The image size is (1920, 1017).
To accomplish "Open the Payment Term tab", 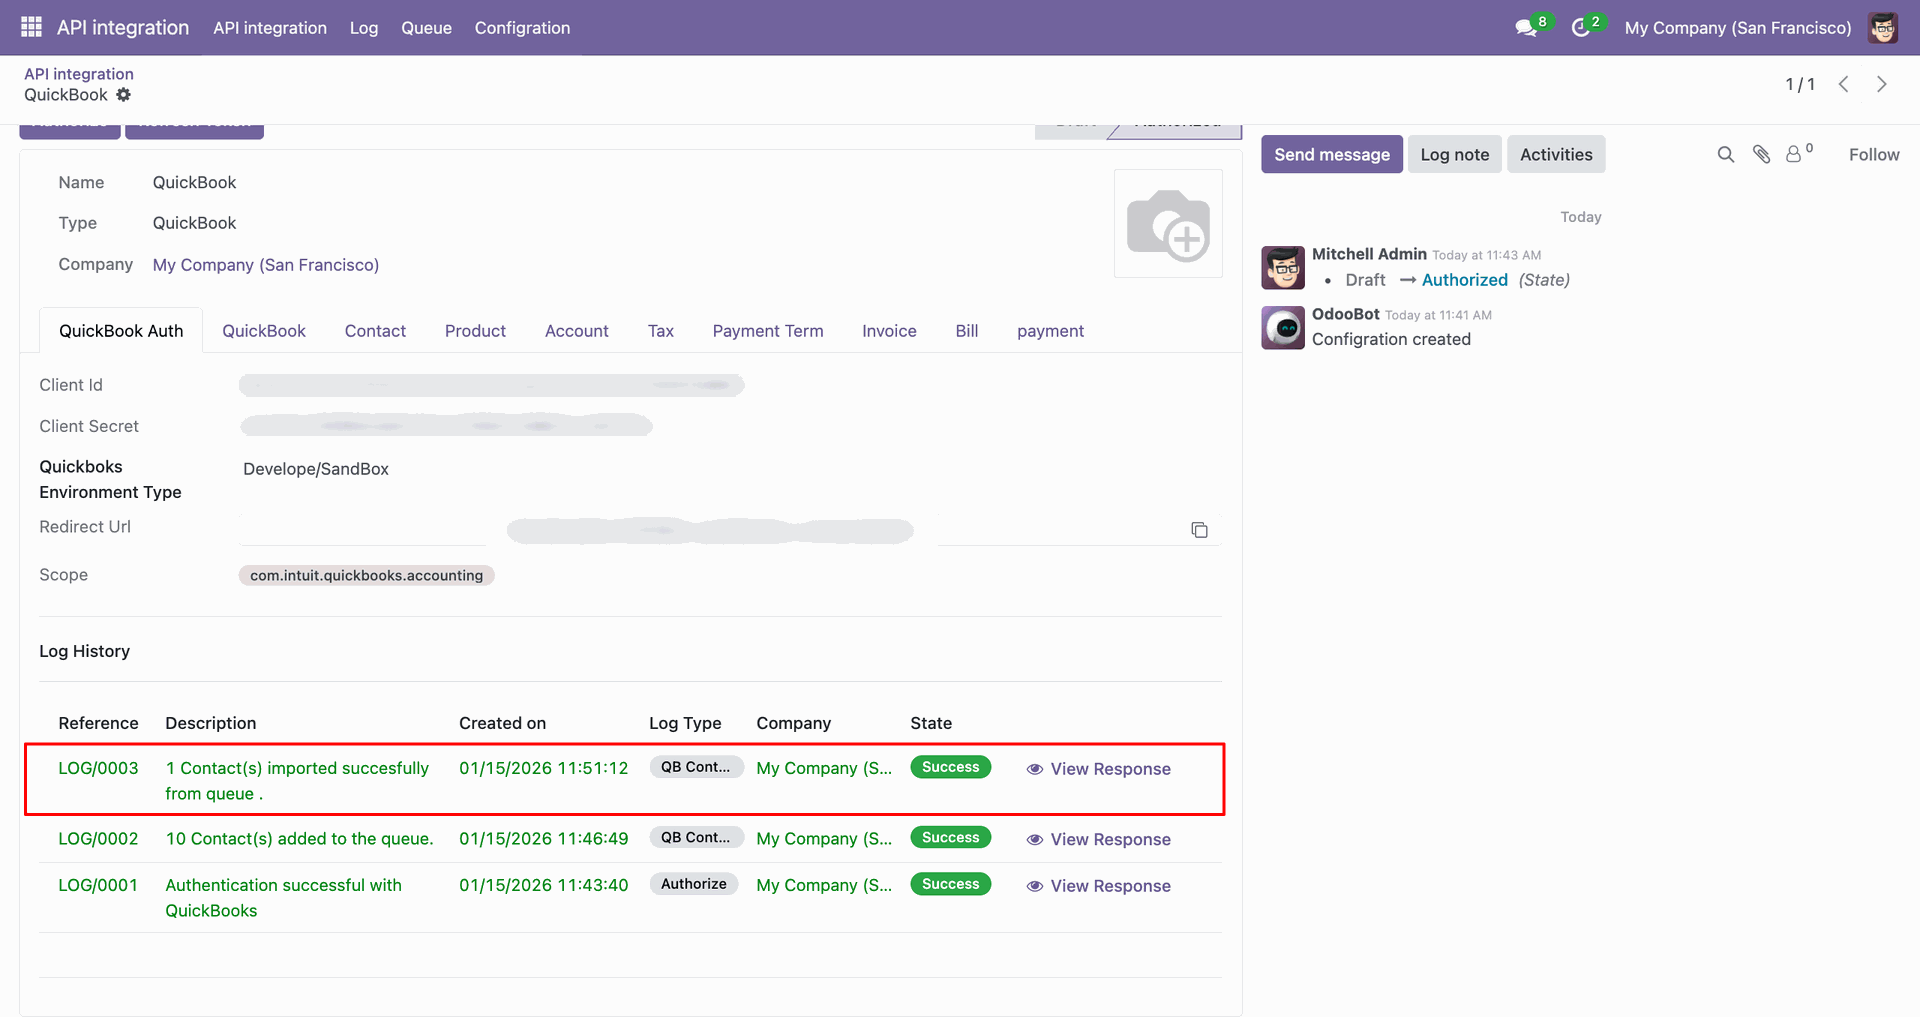I will click(768, 331).
